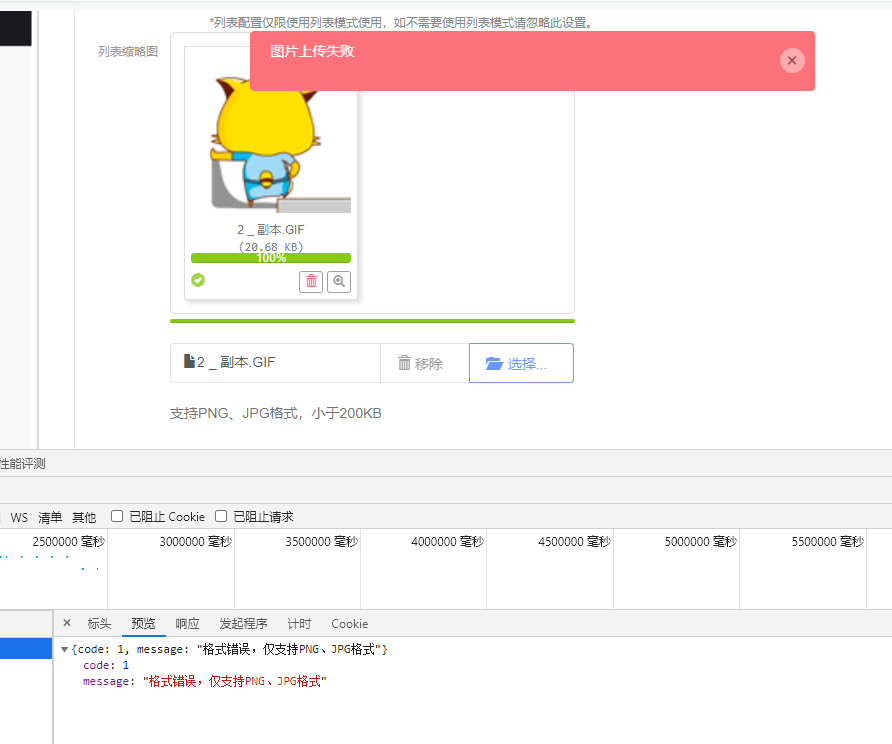This screenshot has height=744, width=892.
Task: Switch to 响应 tab
Action: [187, 624]
